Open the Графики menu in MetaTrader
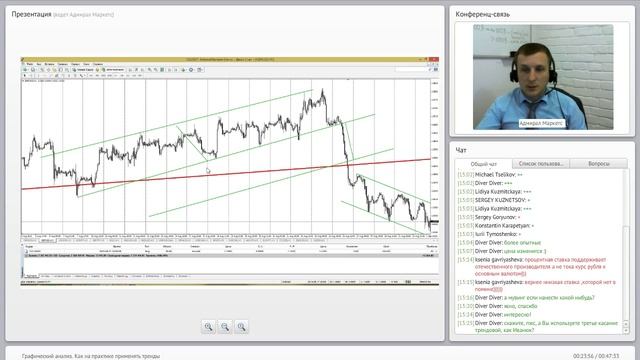This screenshot has height=360, width=640. tap(62, 64)
